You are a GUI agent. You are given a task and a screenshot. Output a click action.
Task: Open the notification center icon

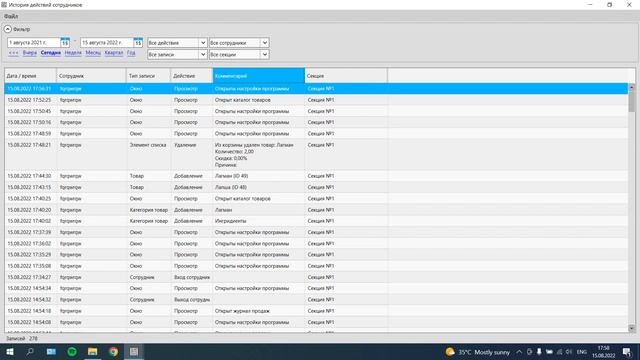tap(627, 352)
